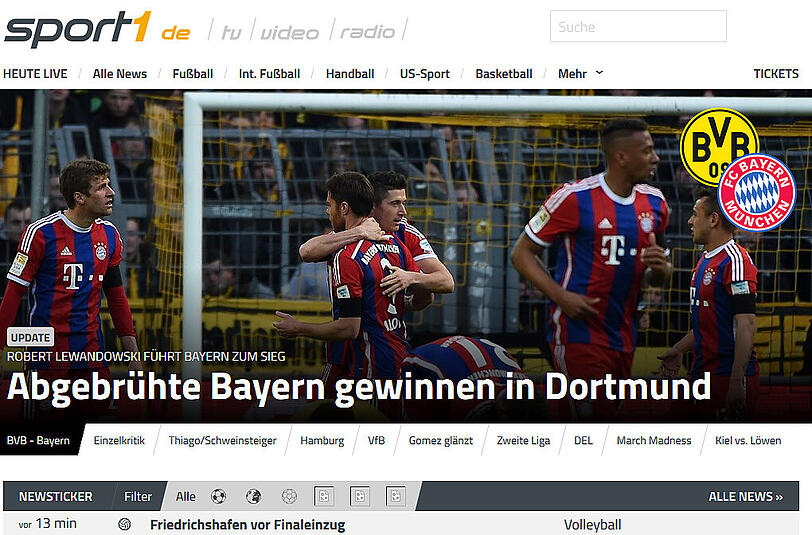The width and height of the screenshot is (812, 535).
Task: Select the globe filter icon in newsticker
Action: 253,496
